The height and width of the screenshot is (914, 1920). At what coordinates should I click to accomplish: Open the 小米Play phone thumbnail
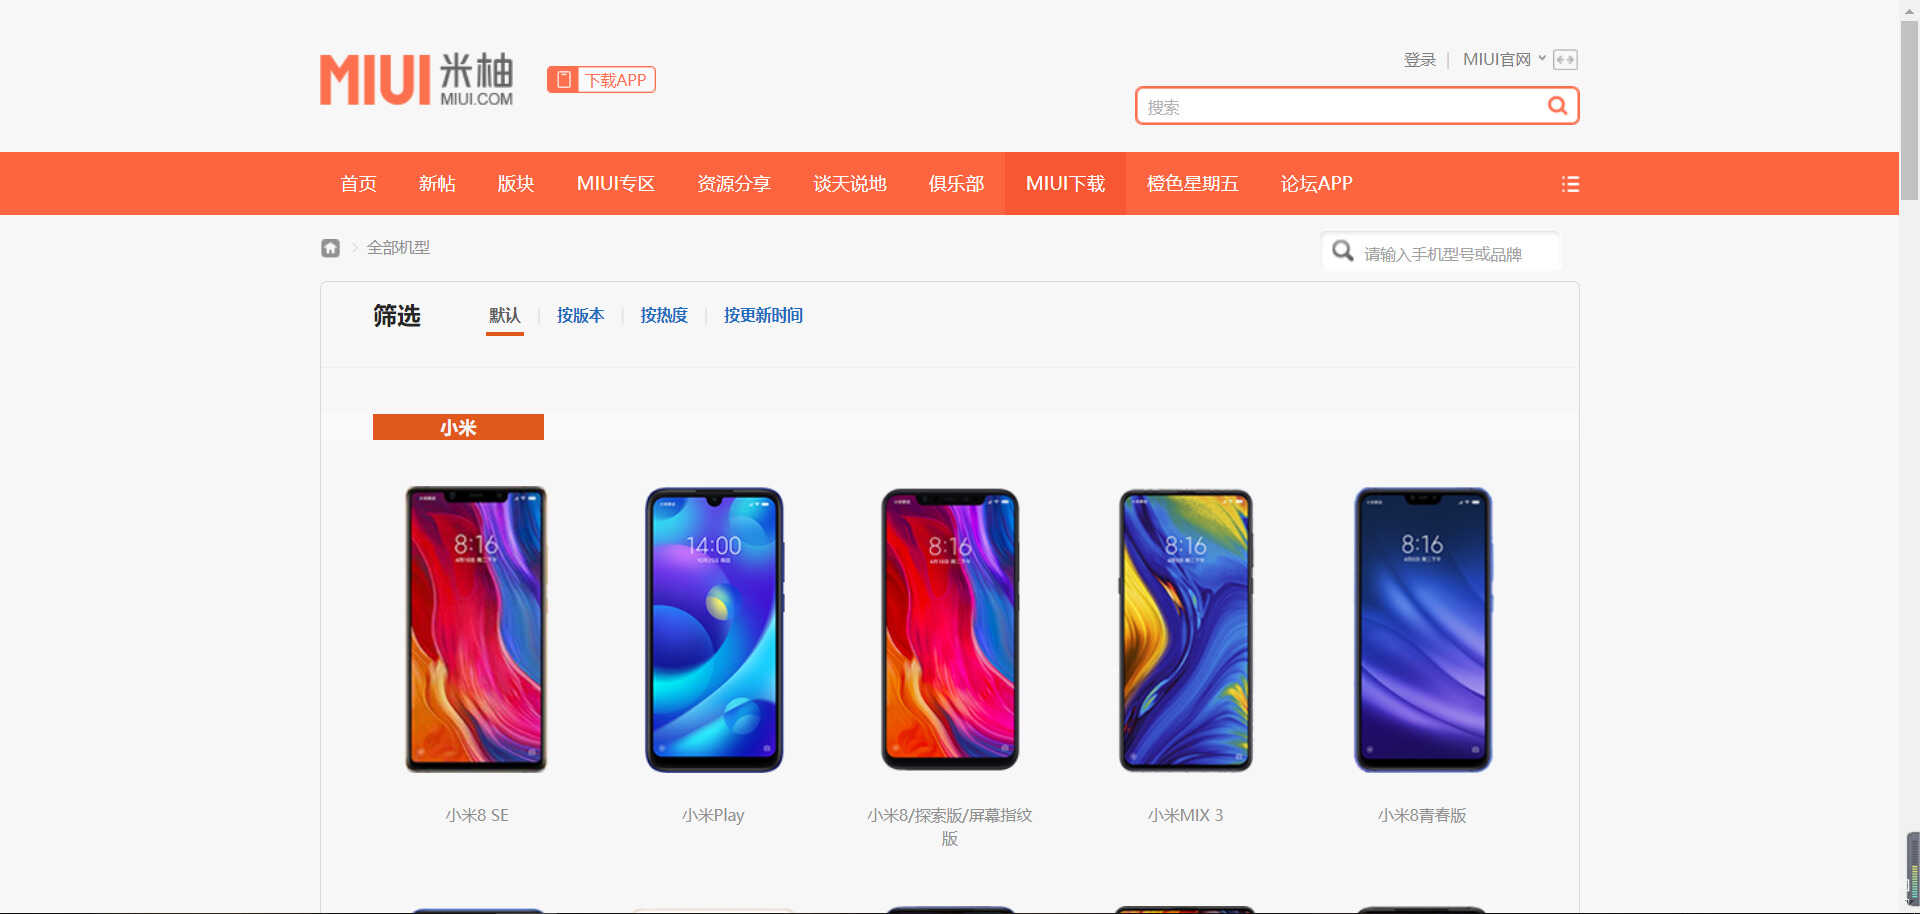[713, 630]
